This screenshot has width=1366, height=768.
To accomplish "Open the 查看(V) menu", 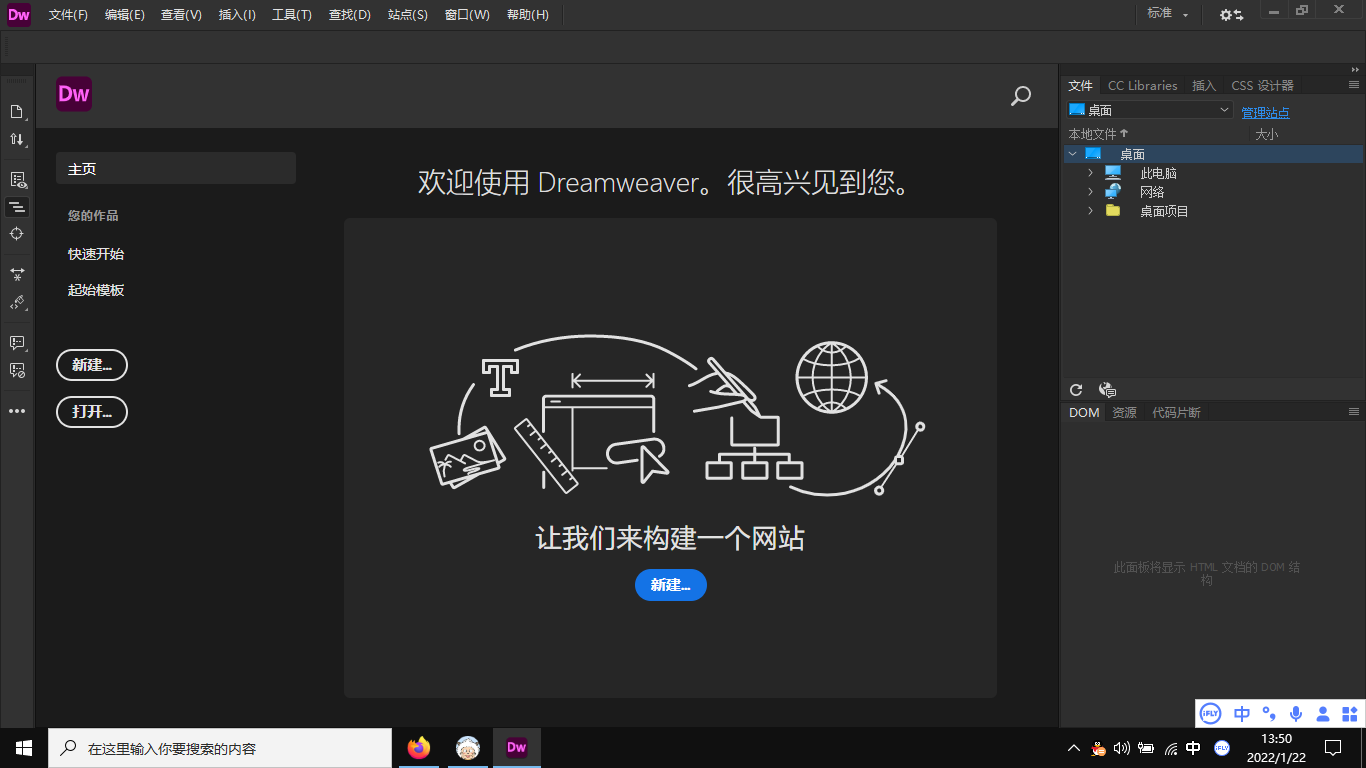I will coord(181,15).
